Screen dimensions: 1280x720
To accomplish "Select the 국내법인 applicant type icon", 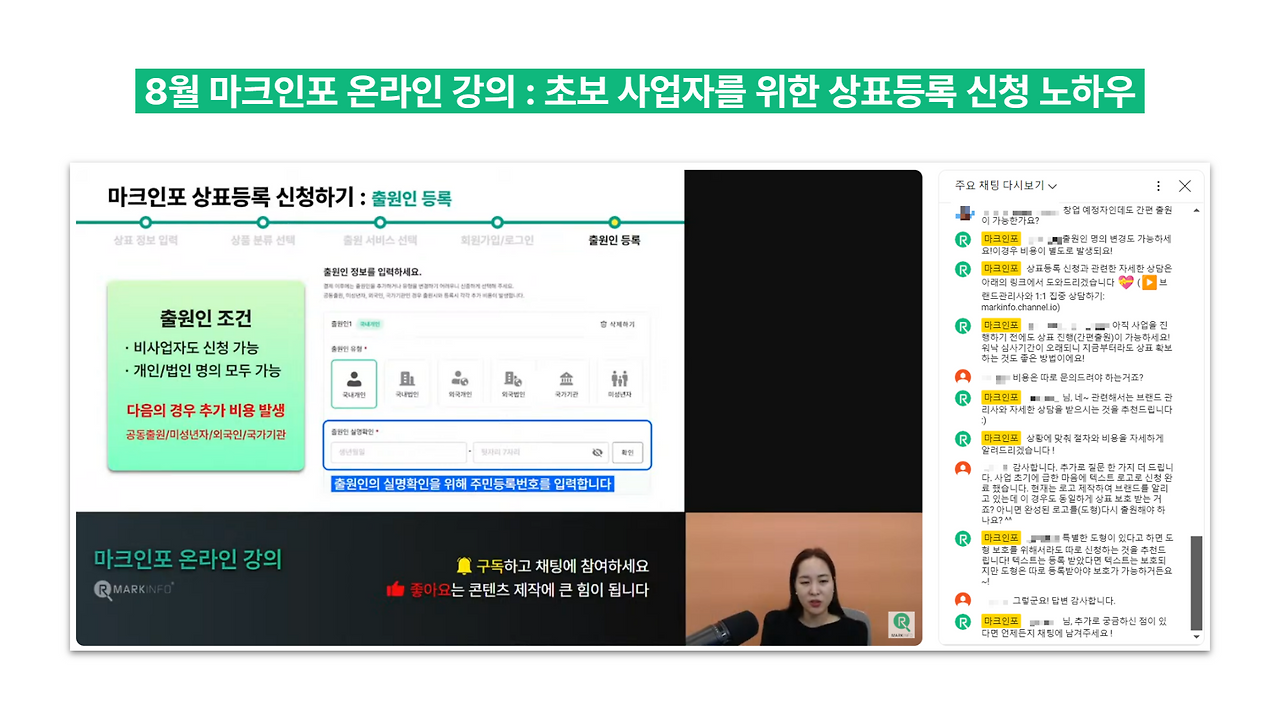I will click(x=407, y=384).
